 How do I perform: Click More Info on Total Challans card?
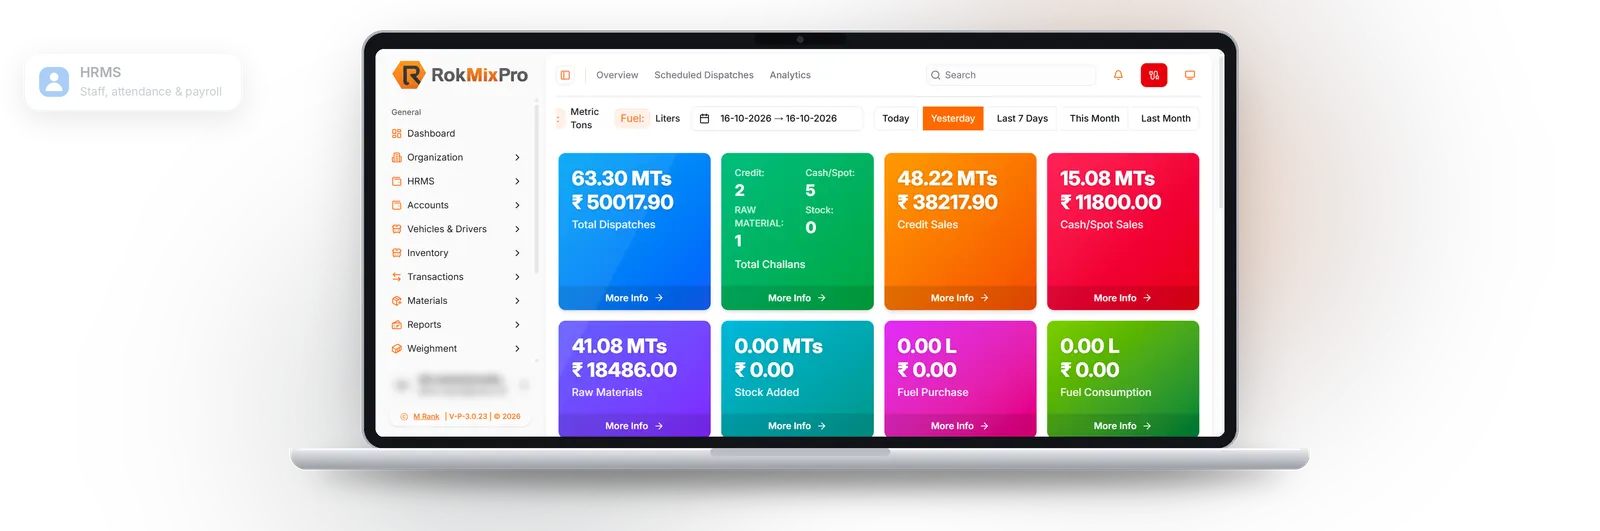pos(797,298)
